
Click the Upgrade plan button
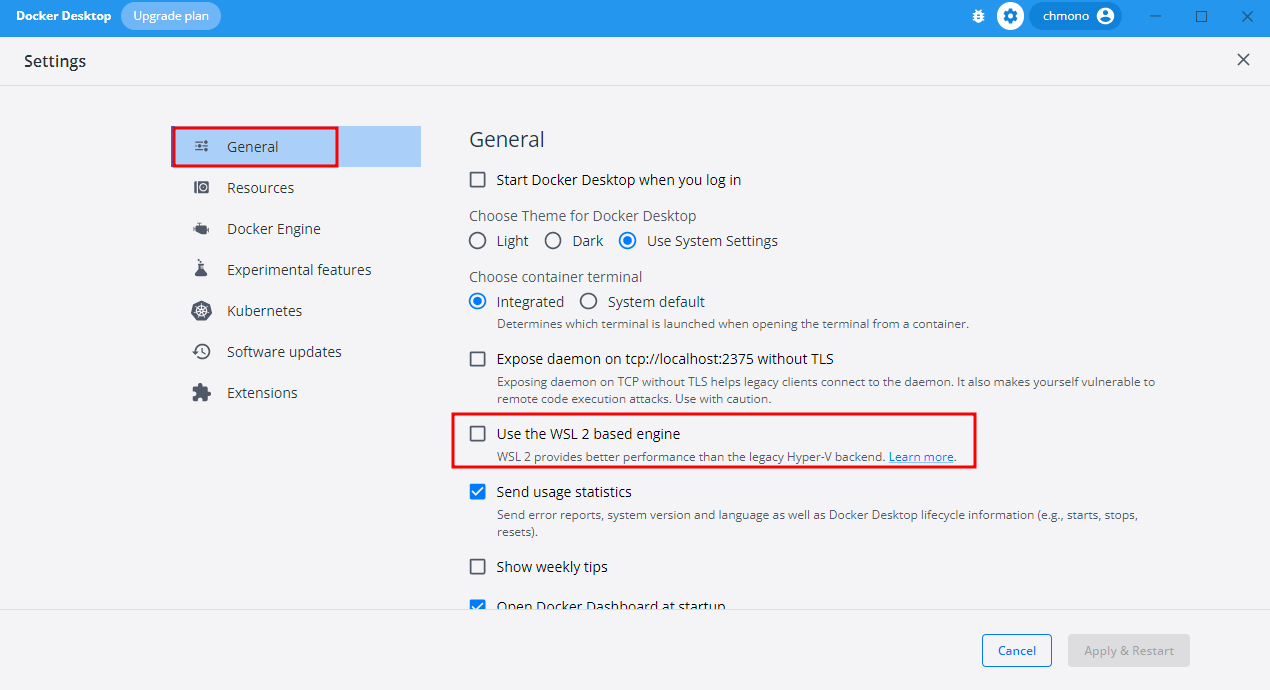(171, 16)
